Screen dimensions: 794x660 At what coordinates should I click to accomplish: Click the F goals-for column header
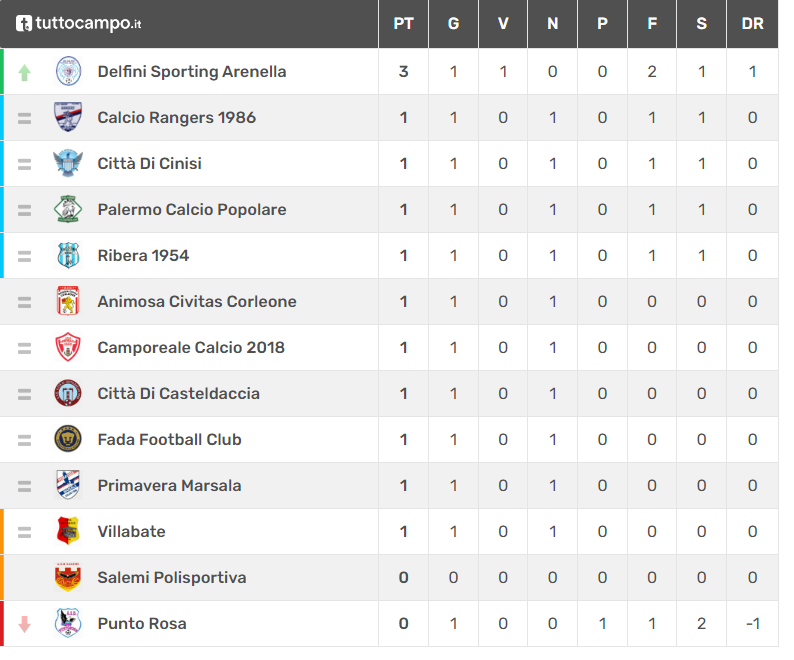[x=652, y=24]
